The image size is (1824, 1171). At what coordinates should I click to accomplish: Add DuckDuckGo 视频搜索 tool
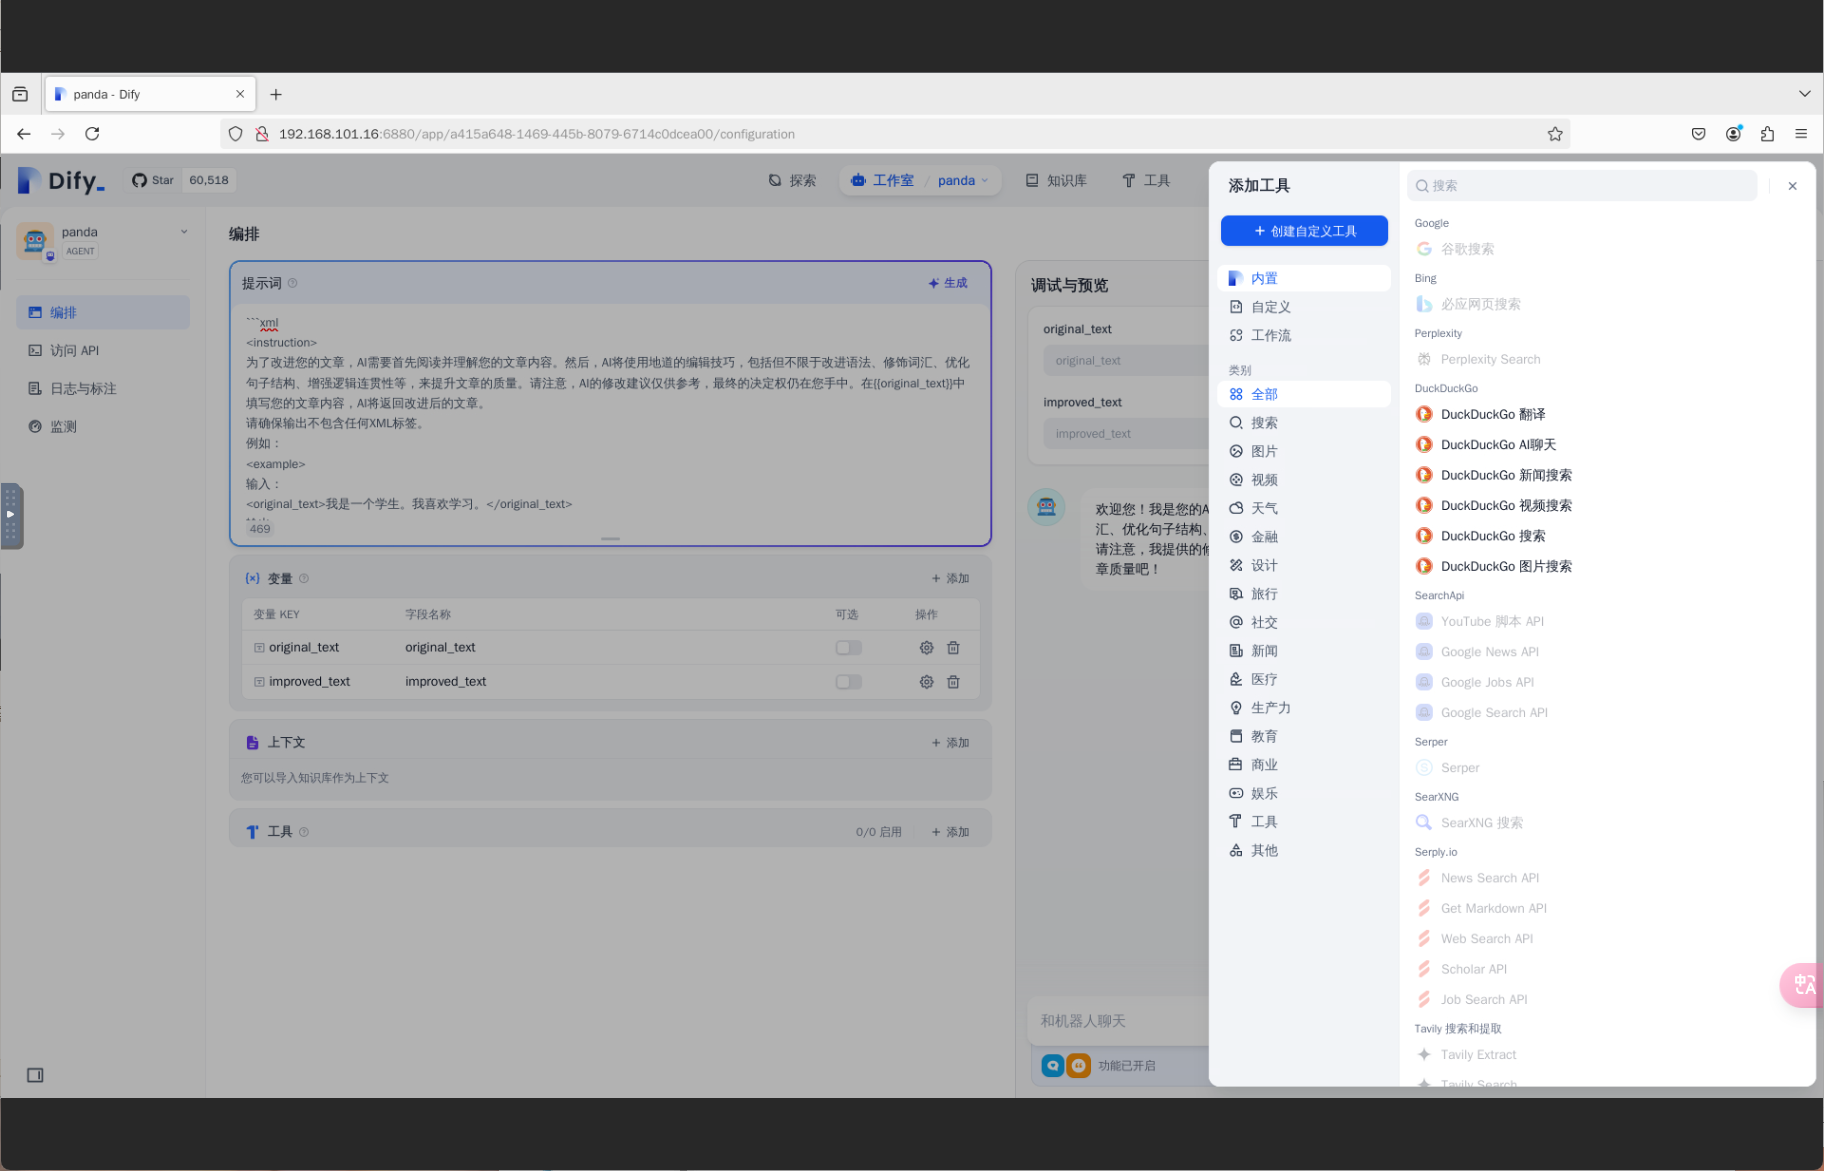click(x=1494, y=506)
